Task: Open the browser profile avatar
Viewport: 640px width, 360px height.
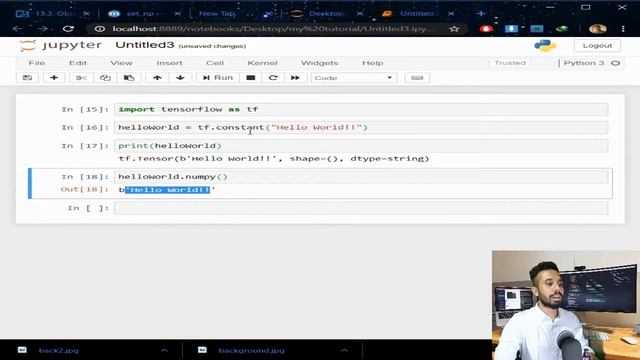Action: (598, 29)
